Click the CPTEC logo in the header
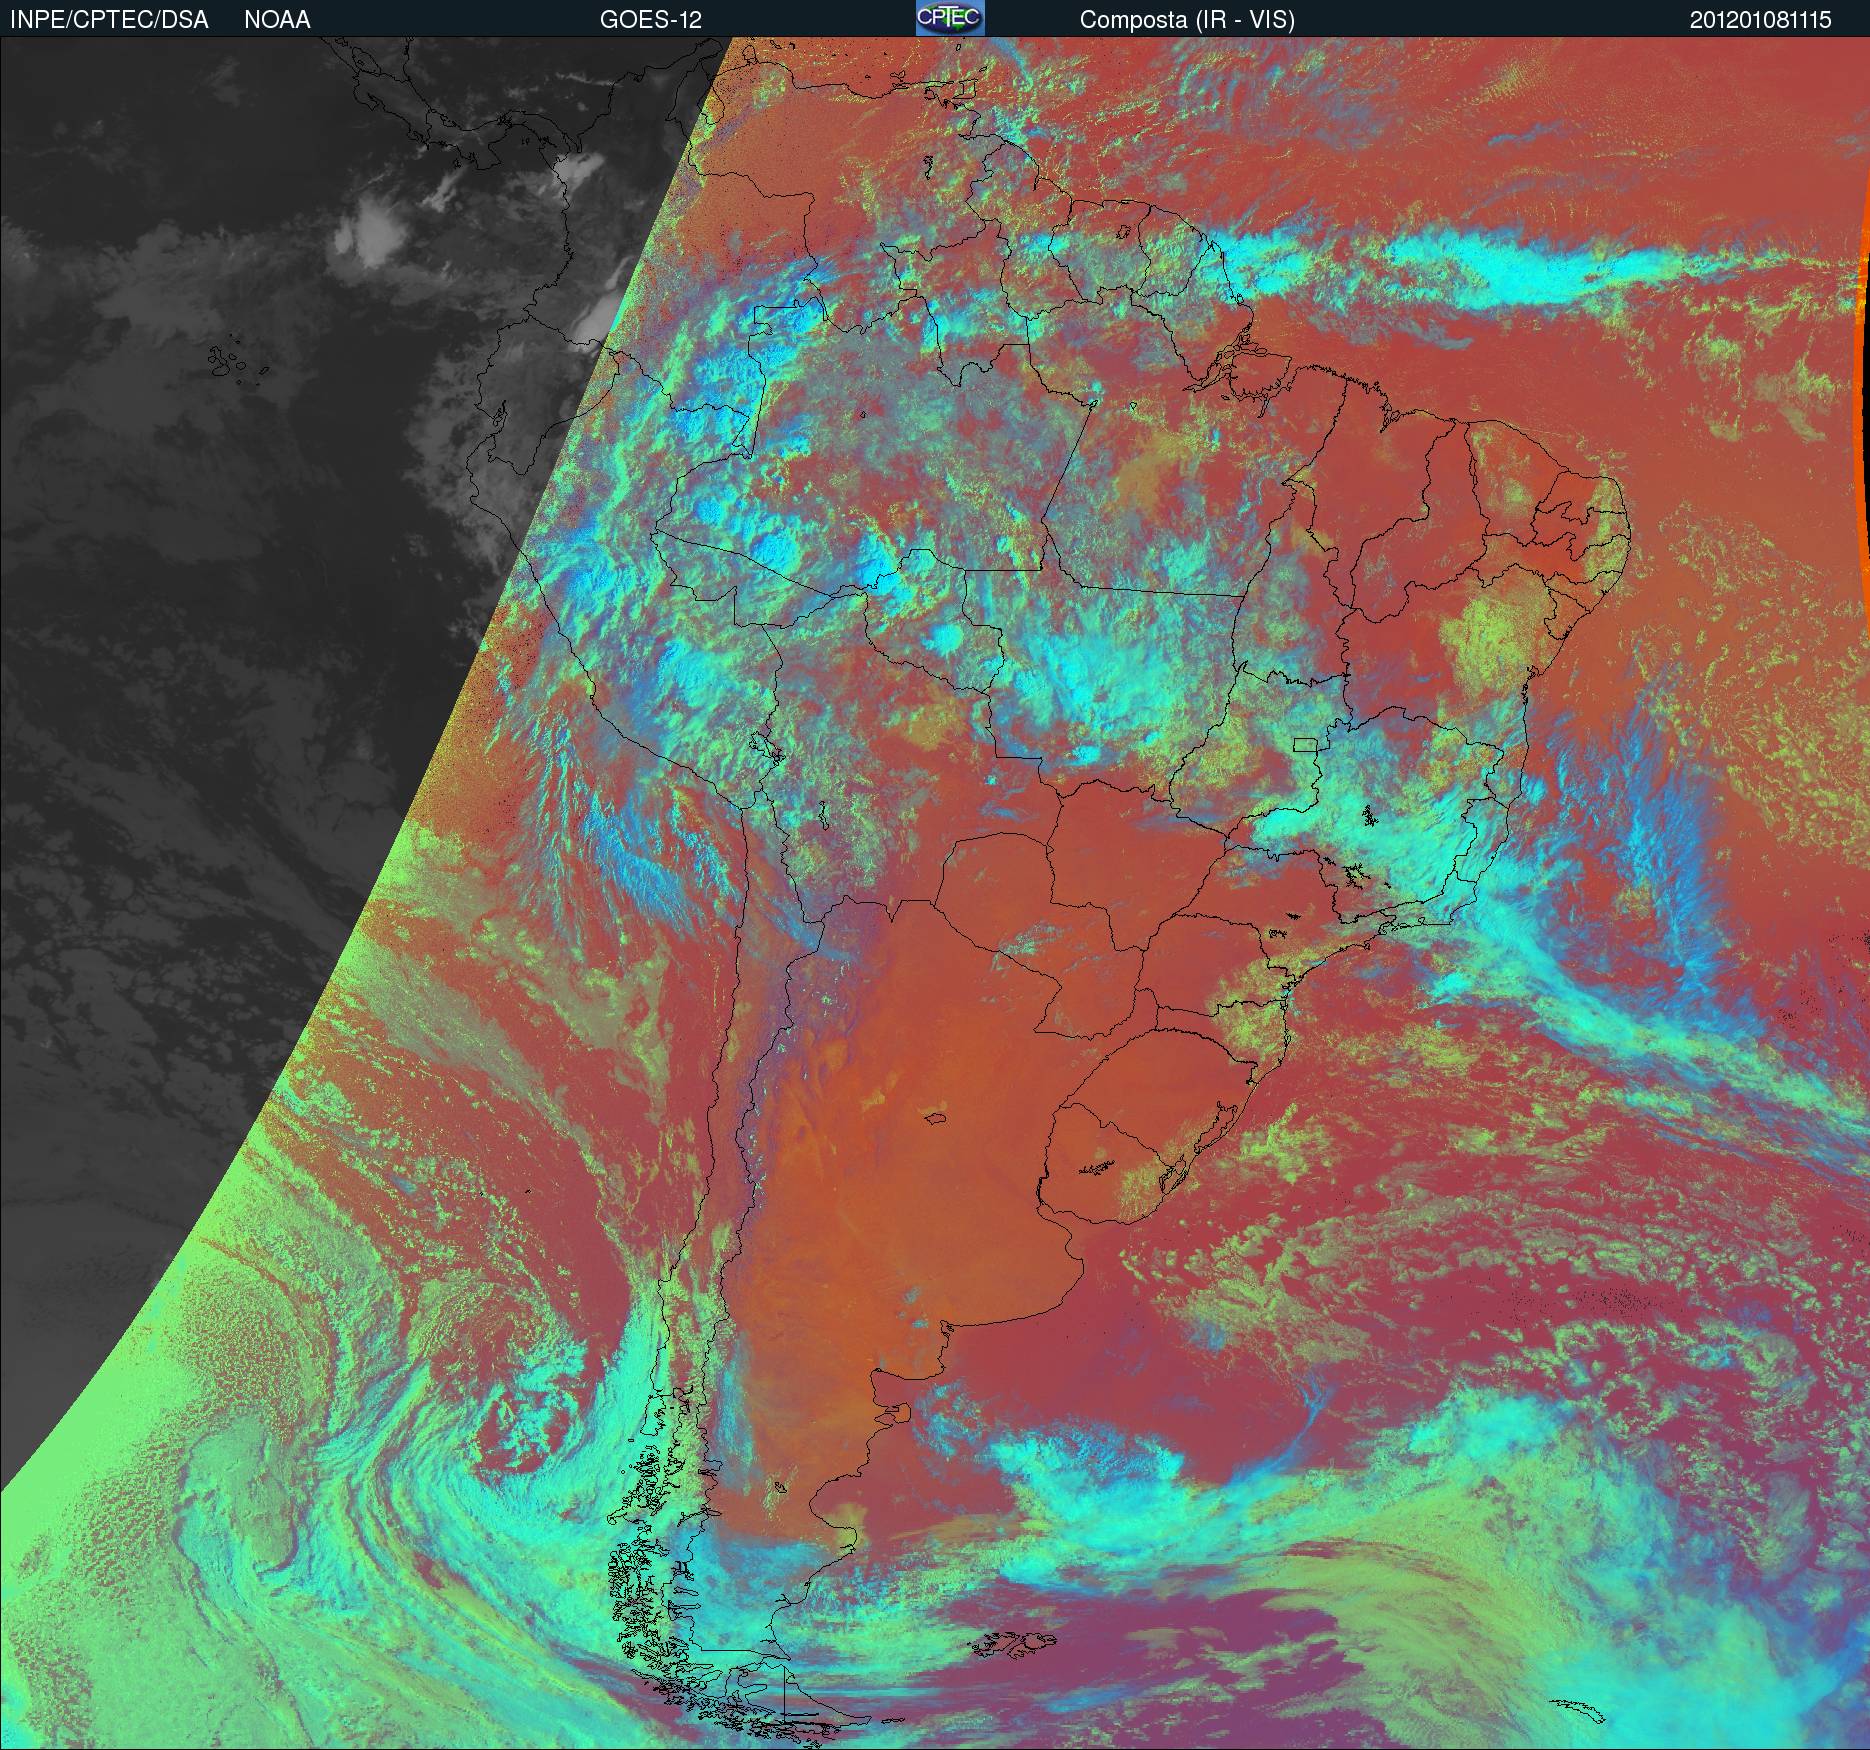1870x1750 pixels. (950, 18)
